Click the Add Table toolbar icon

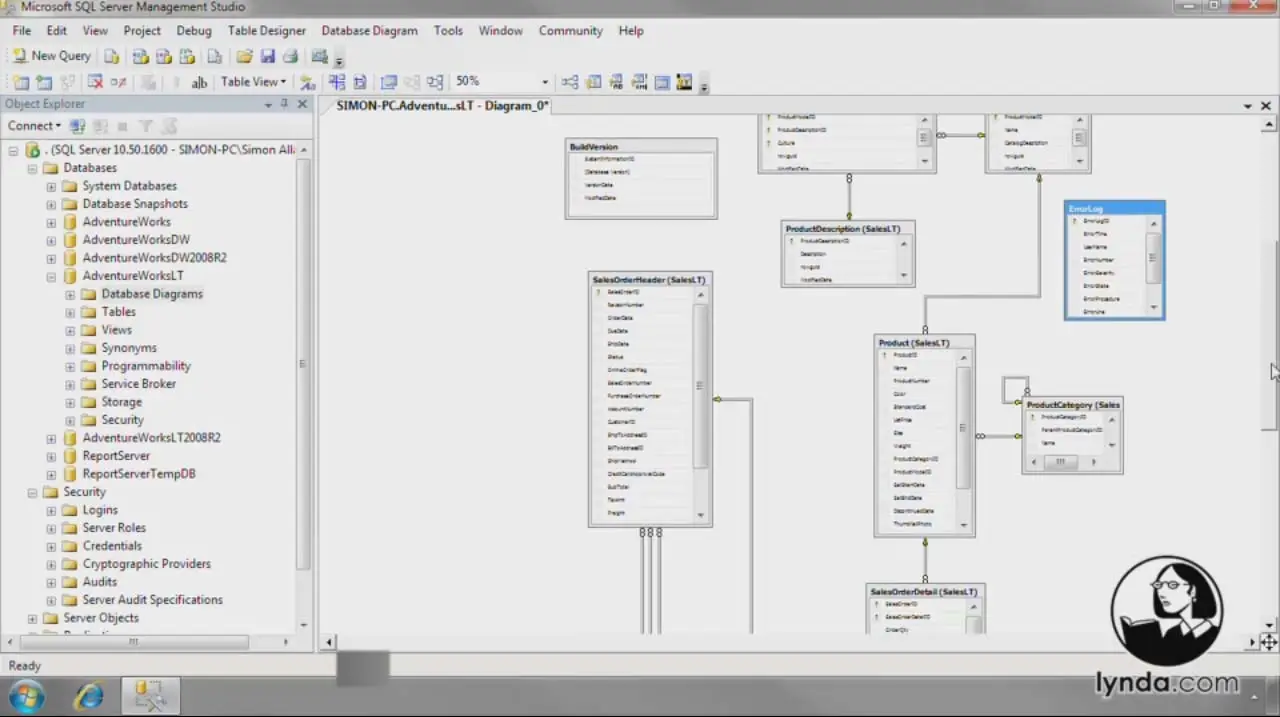pos(44,82)
